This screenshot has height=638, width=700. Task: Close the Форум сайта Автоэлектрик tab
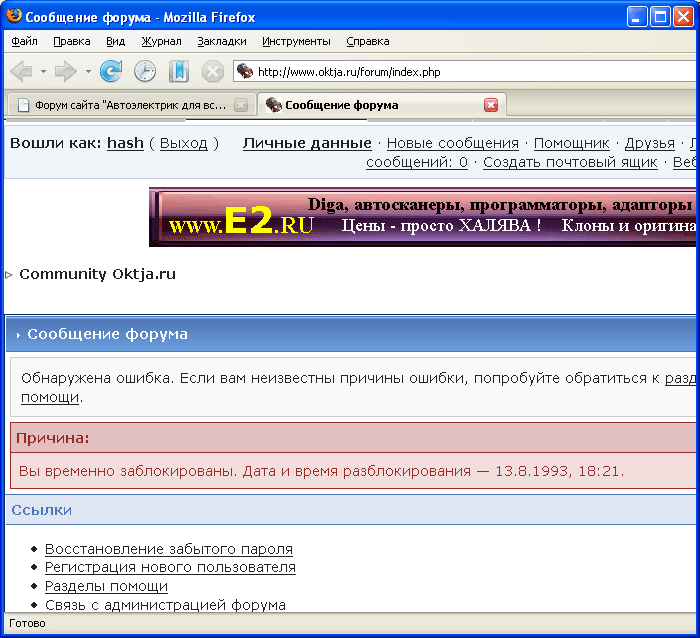[x=241, y=105]
